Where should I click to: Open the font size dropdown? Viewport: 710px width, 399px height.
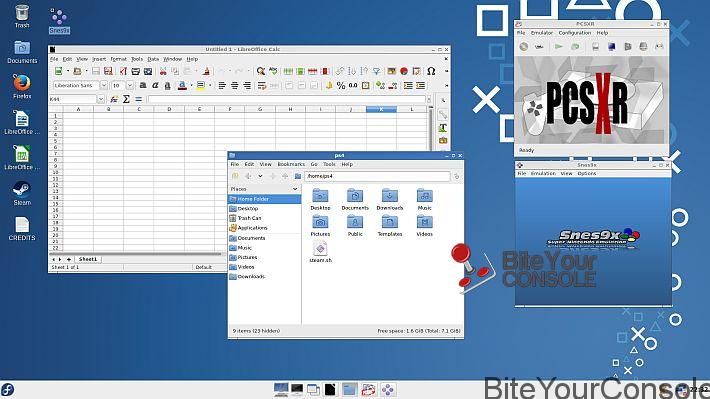[130, 85]
